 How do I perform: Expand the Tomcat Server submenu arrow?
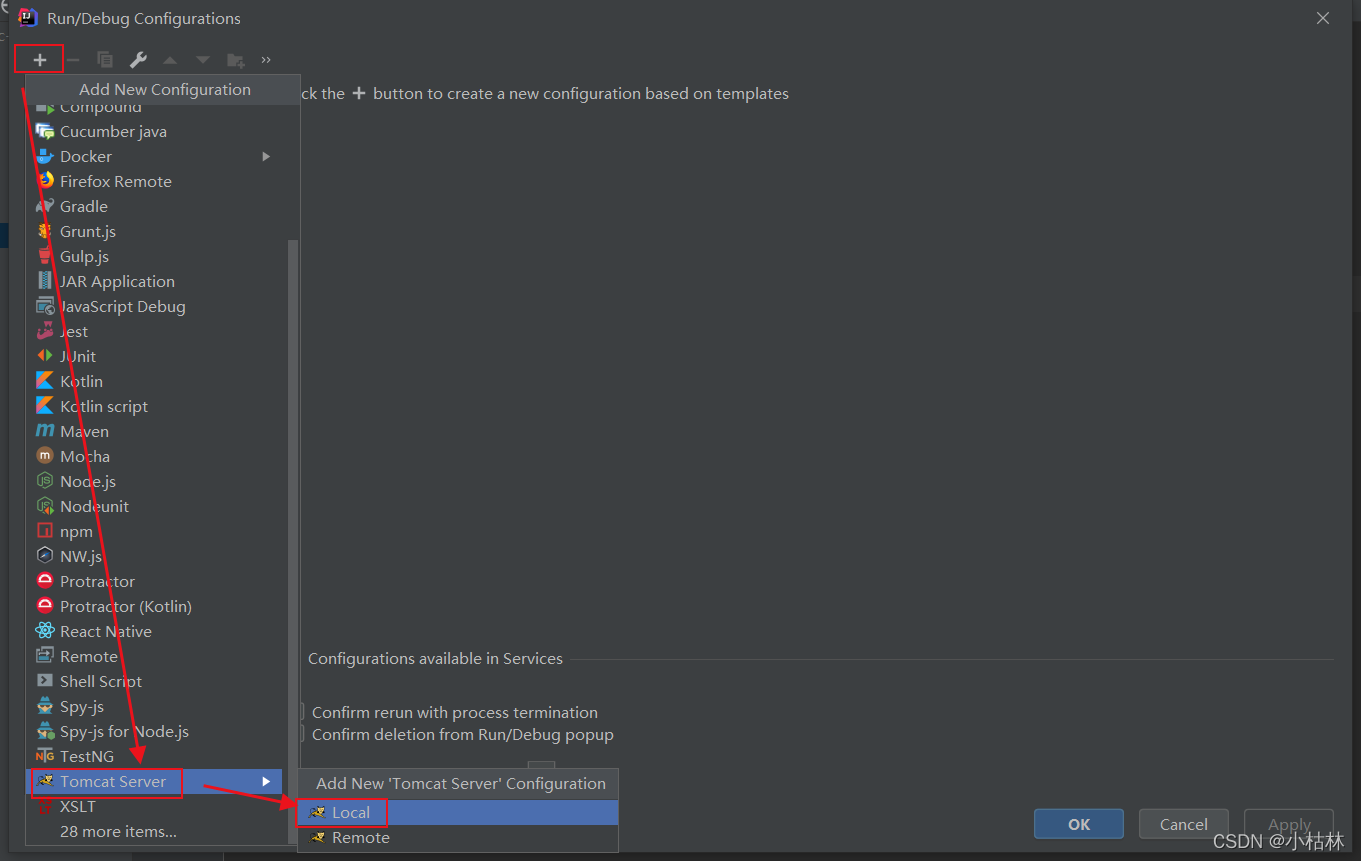click(x=266, y=781)
